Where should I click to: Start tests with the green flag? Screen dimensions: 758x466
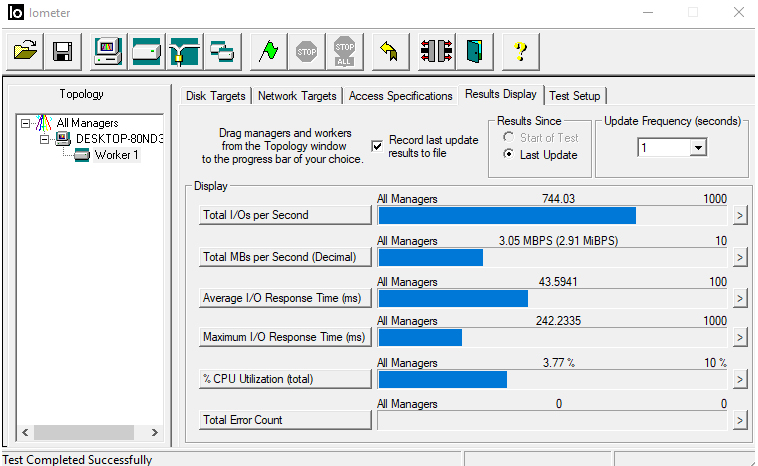tap(269, 50)
